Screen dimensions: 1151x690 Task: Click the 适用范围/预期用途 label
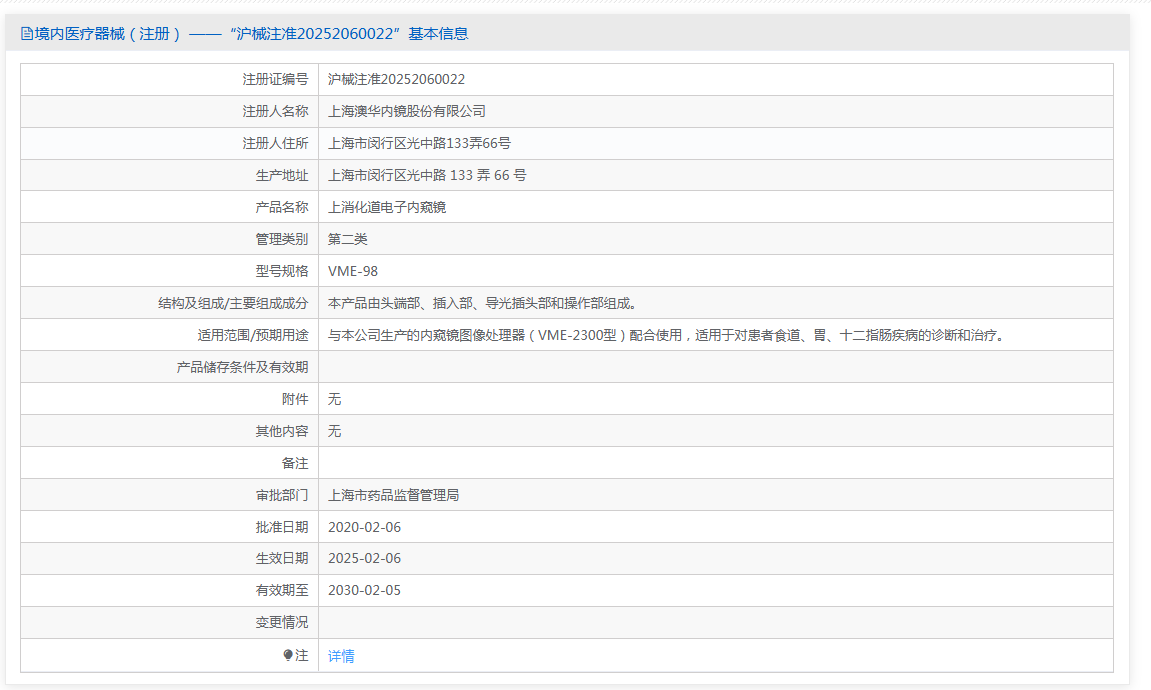pyautogui.click(x=253, y=335)
